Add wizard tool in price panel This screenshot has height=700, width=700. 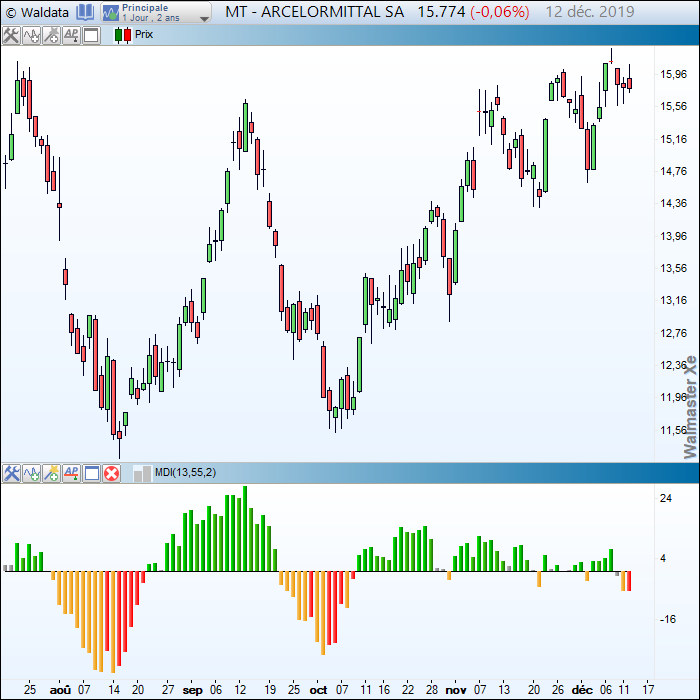[x=51, y=35]
